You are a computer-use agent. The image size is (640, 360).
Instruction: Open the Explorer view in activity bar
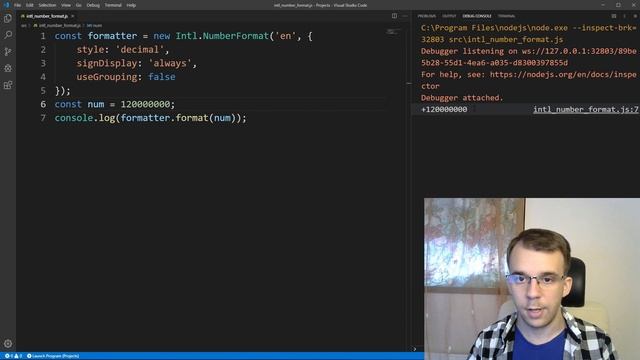8,18
